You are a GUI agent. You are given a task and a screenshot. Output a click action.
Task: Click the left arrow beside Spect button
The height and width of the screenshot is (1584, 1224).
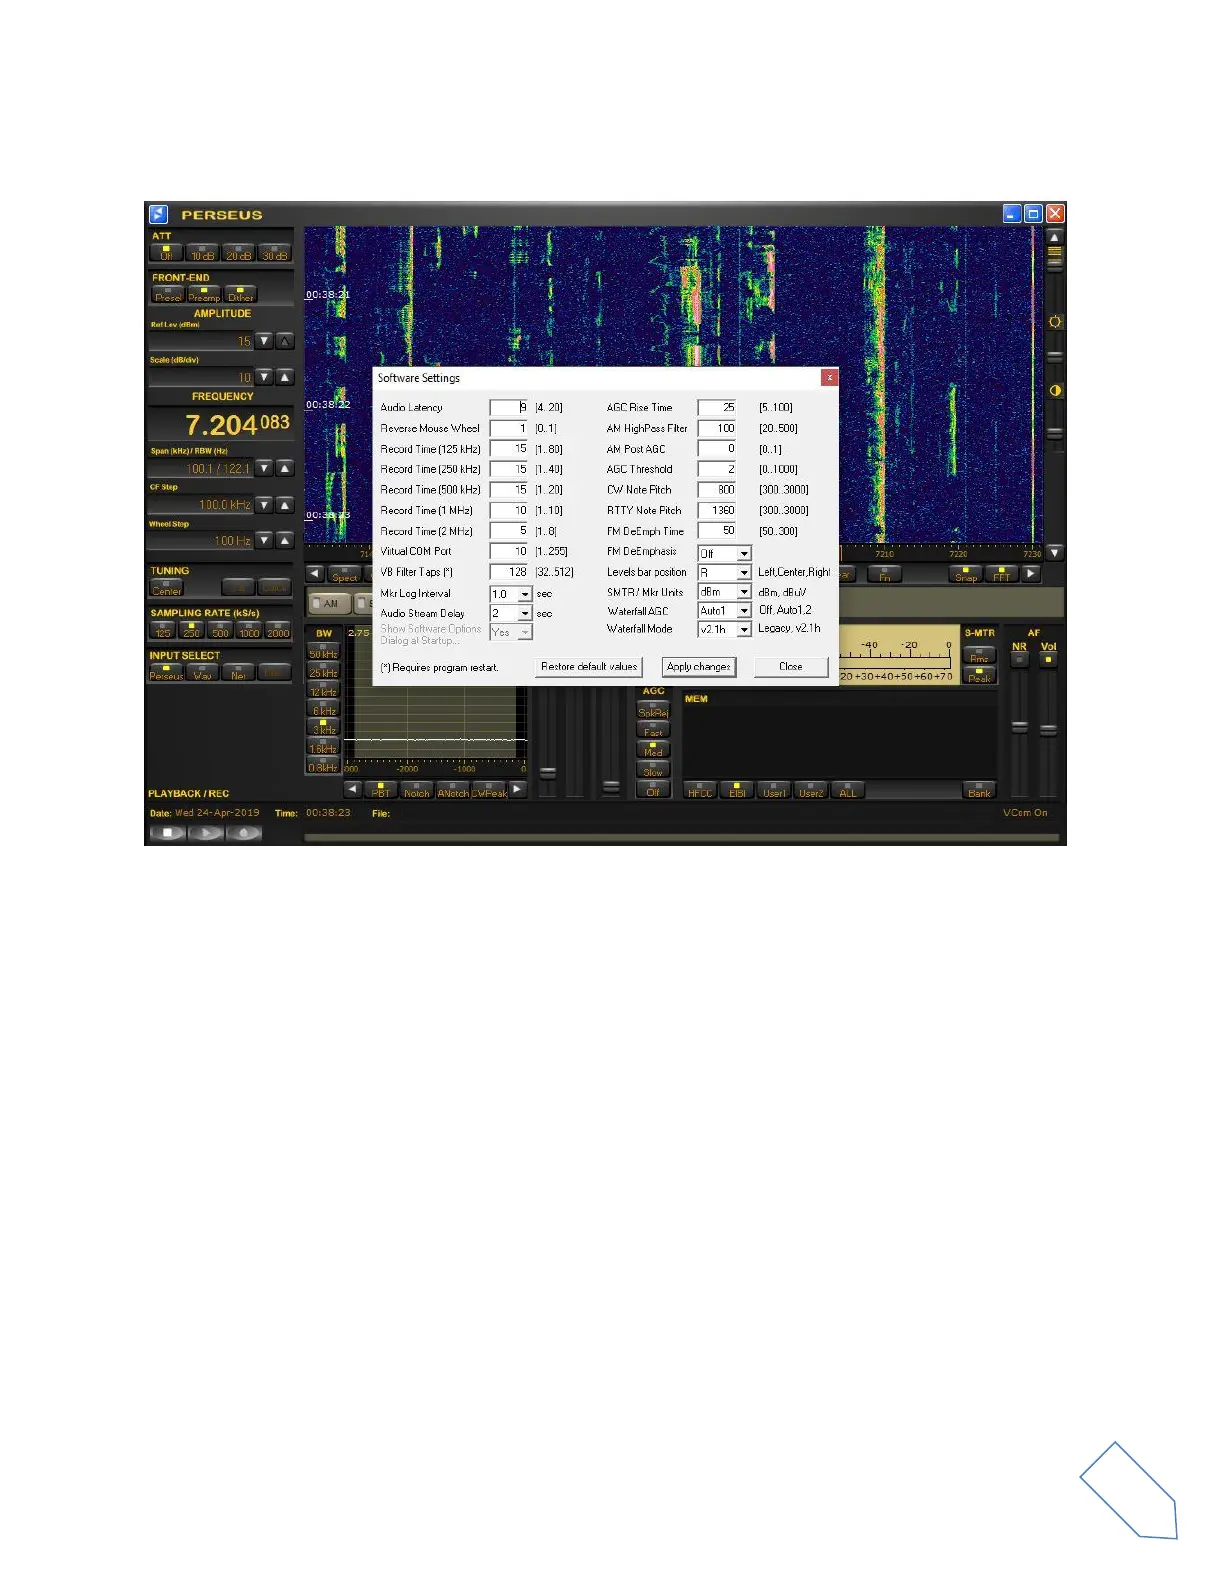(x=315, y=574)
